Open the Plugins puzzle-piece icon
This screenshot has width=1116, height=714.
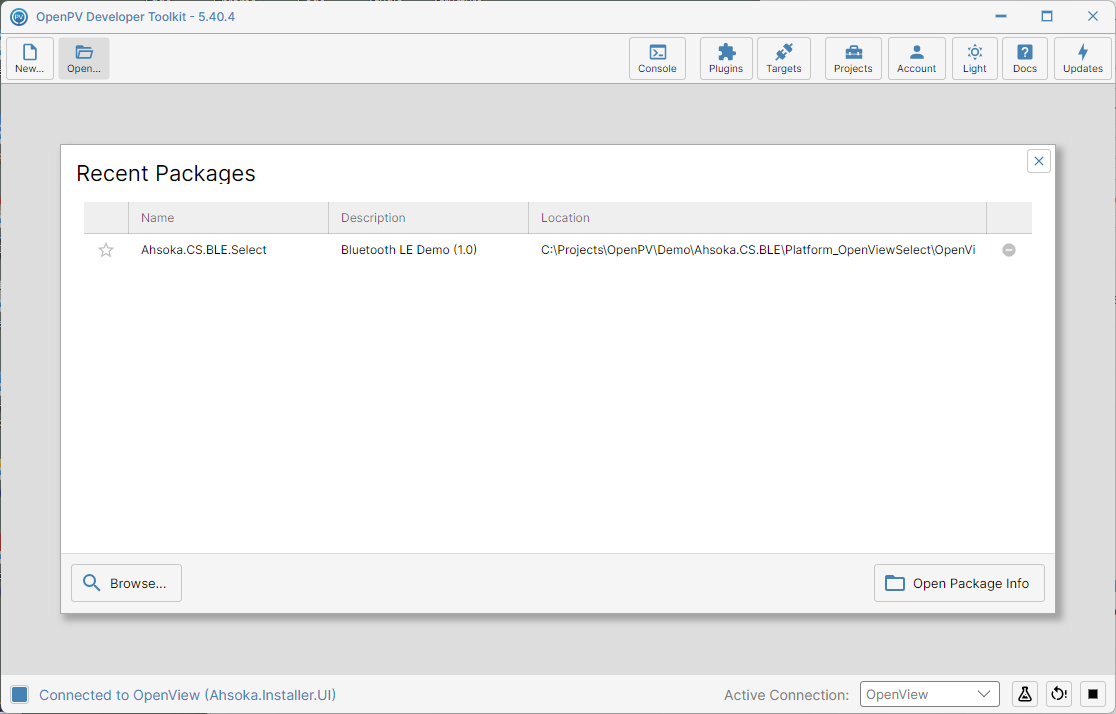726,58
